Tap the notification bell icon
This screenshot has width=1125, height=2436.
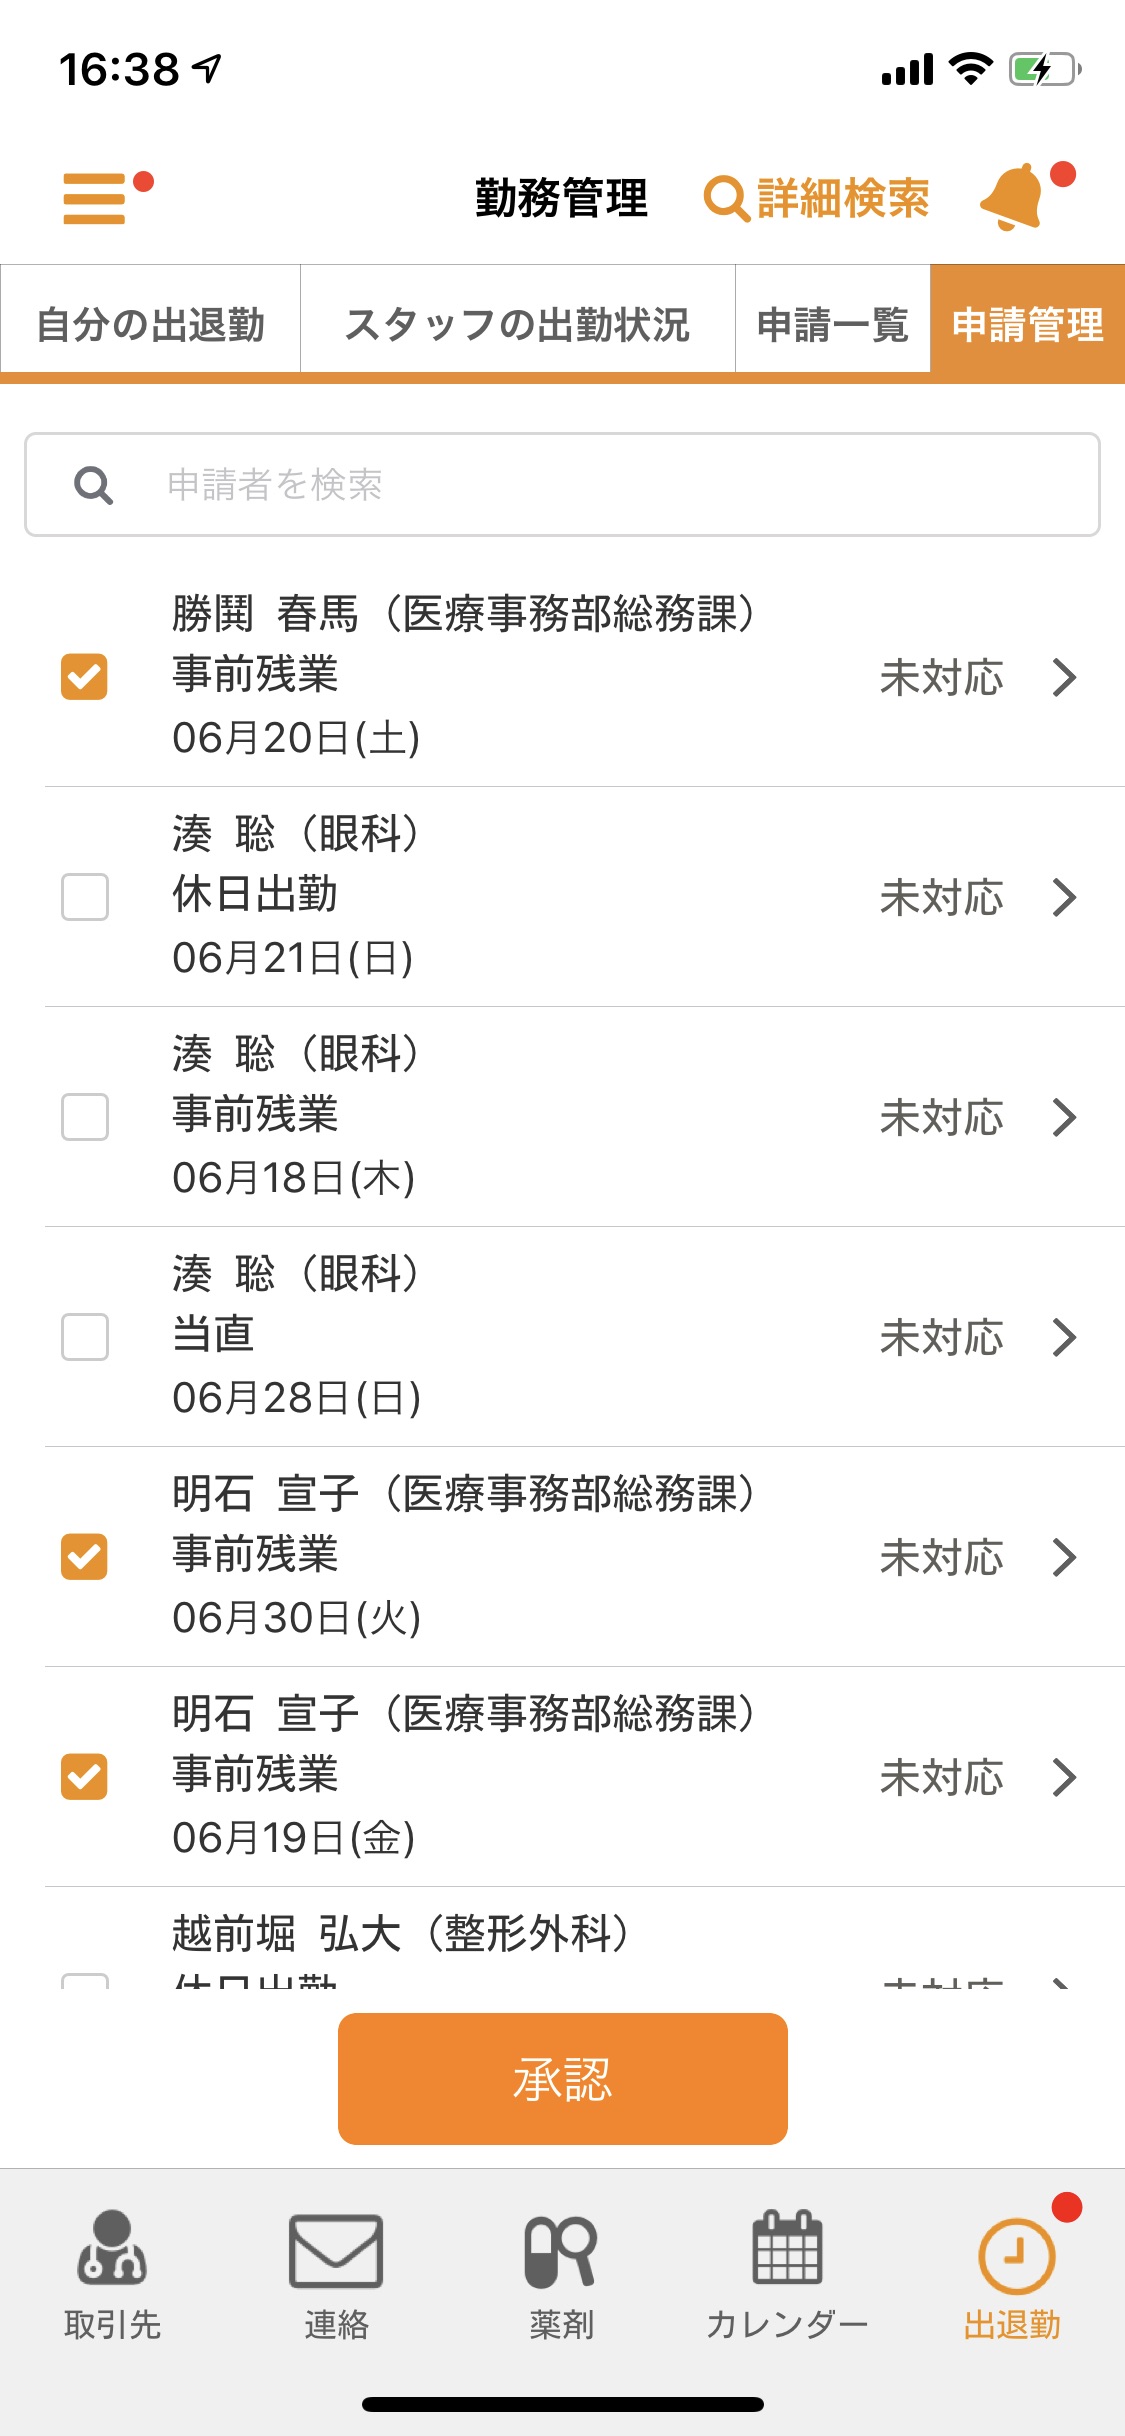click(1014, 197)
